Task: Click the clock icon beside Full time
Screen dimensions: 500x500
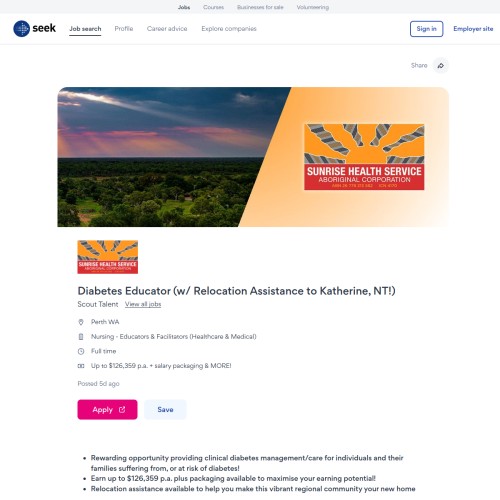Action: pos(81,351)
